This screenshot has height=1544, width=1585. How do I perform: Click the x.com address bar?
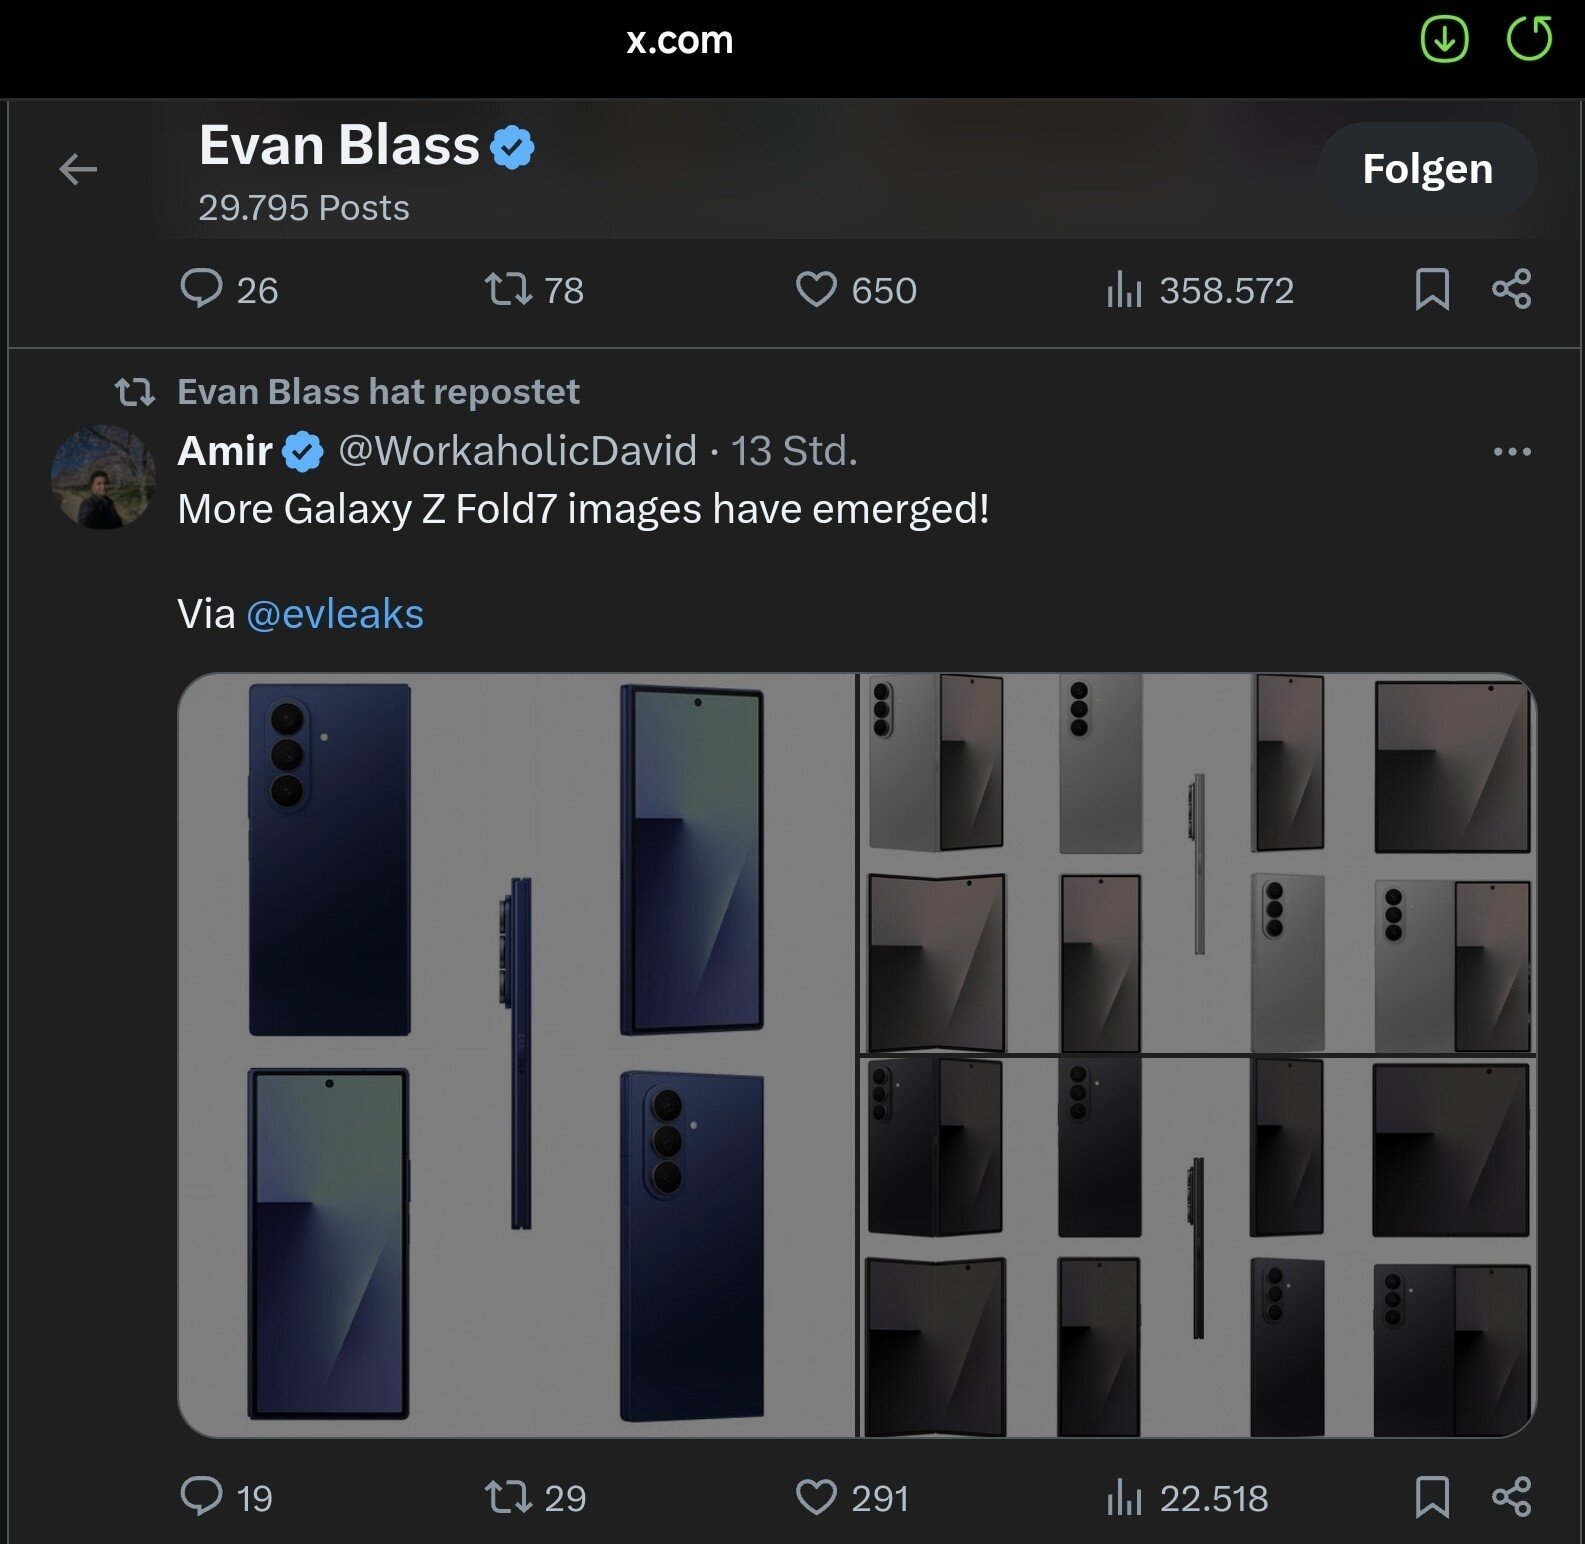pos(680,41)
